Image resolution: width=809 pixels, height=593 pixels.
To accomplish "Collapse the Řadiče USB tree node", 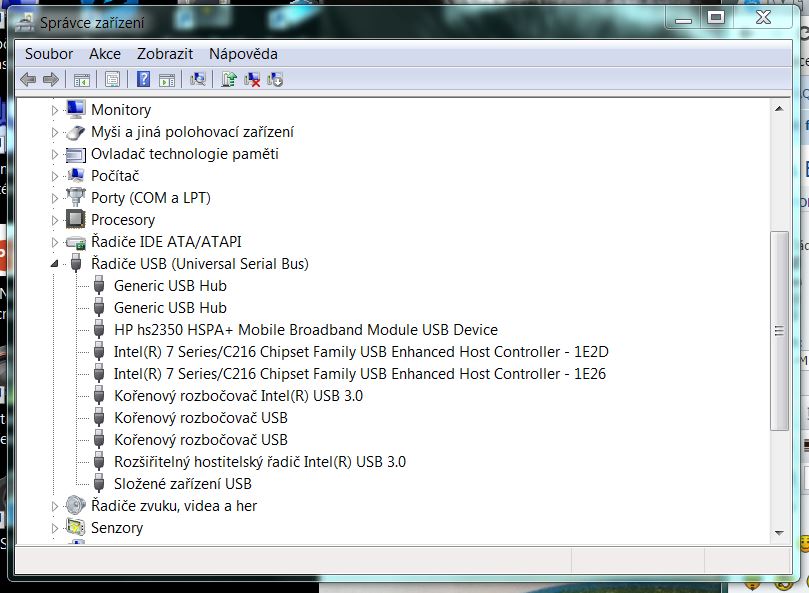I will coord(55,264).
